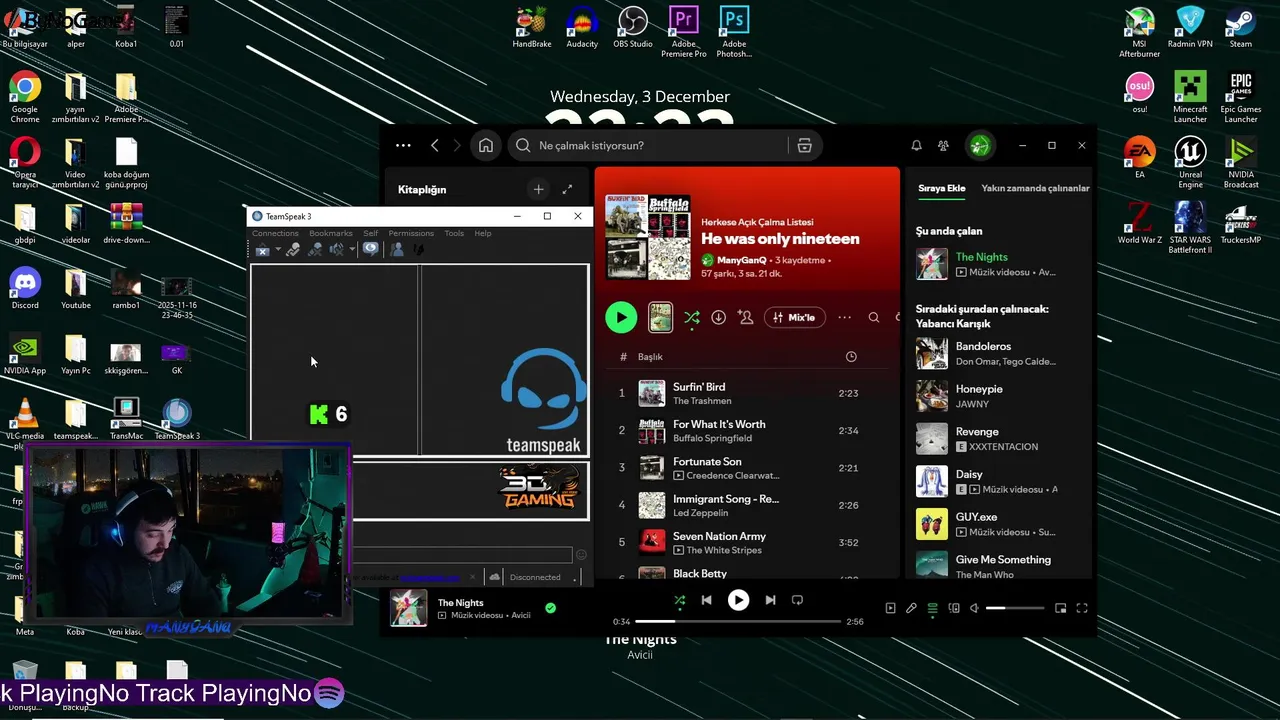Invite collaborators to the playlist
Image resolution: width=1280 pixels, height=720 pixels.
(x=745, y=318)
